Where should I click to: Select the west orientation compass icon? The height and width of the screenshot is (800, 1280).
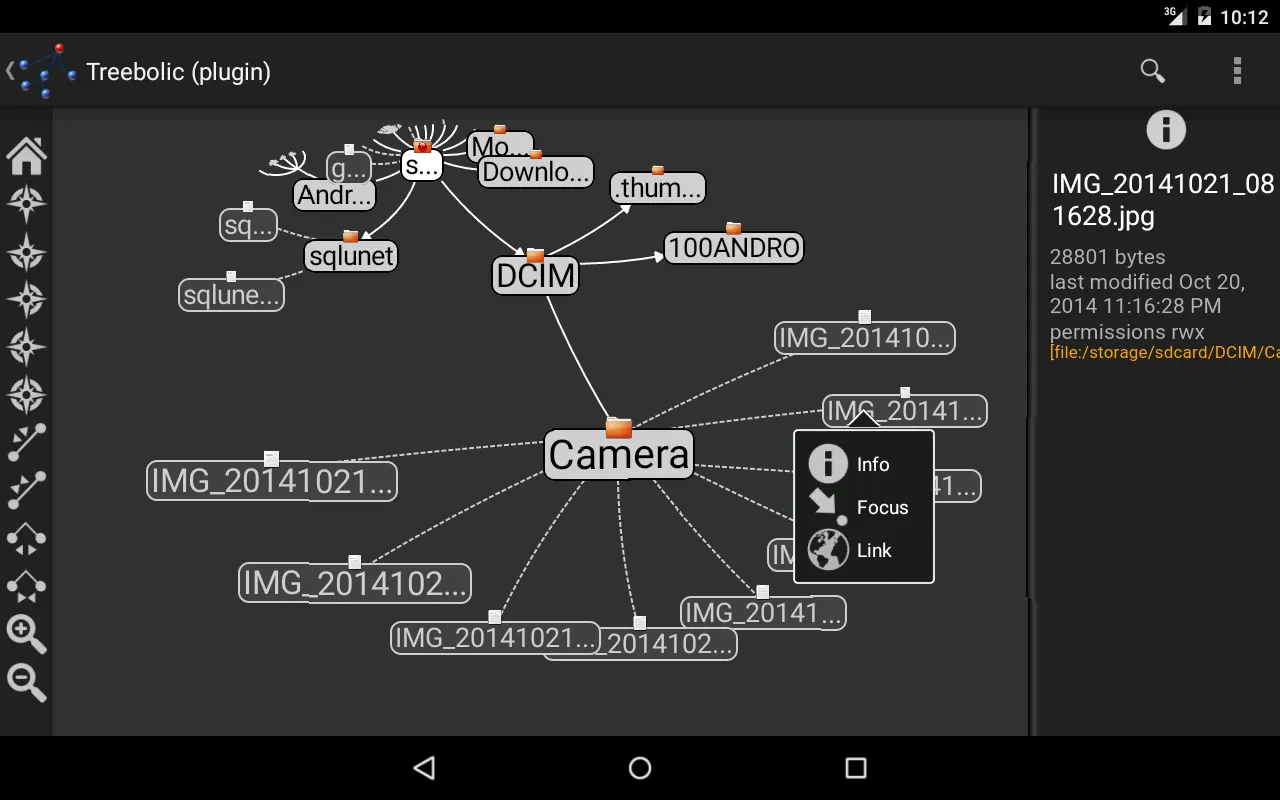[27, 347]
